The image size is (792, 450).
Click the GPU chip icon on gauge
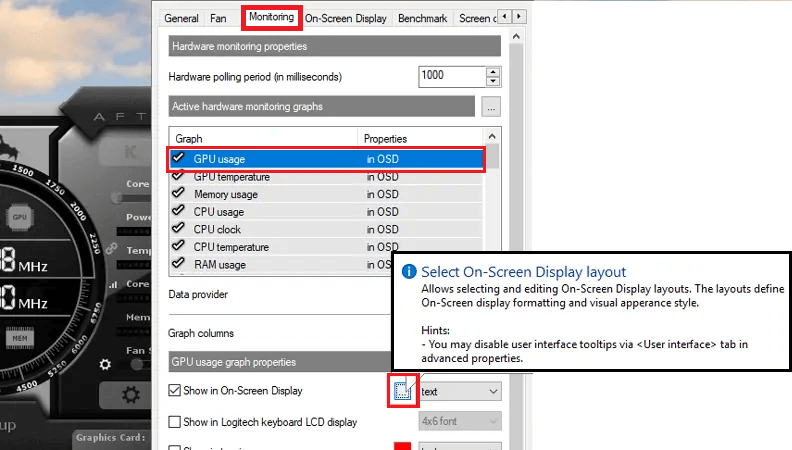[20, 217]
